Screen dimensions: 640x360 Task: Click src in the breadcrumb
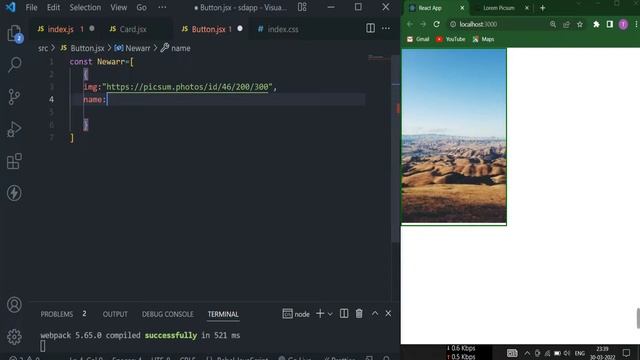click(x=43, y=48)
